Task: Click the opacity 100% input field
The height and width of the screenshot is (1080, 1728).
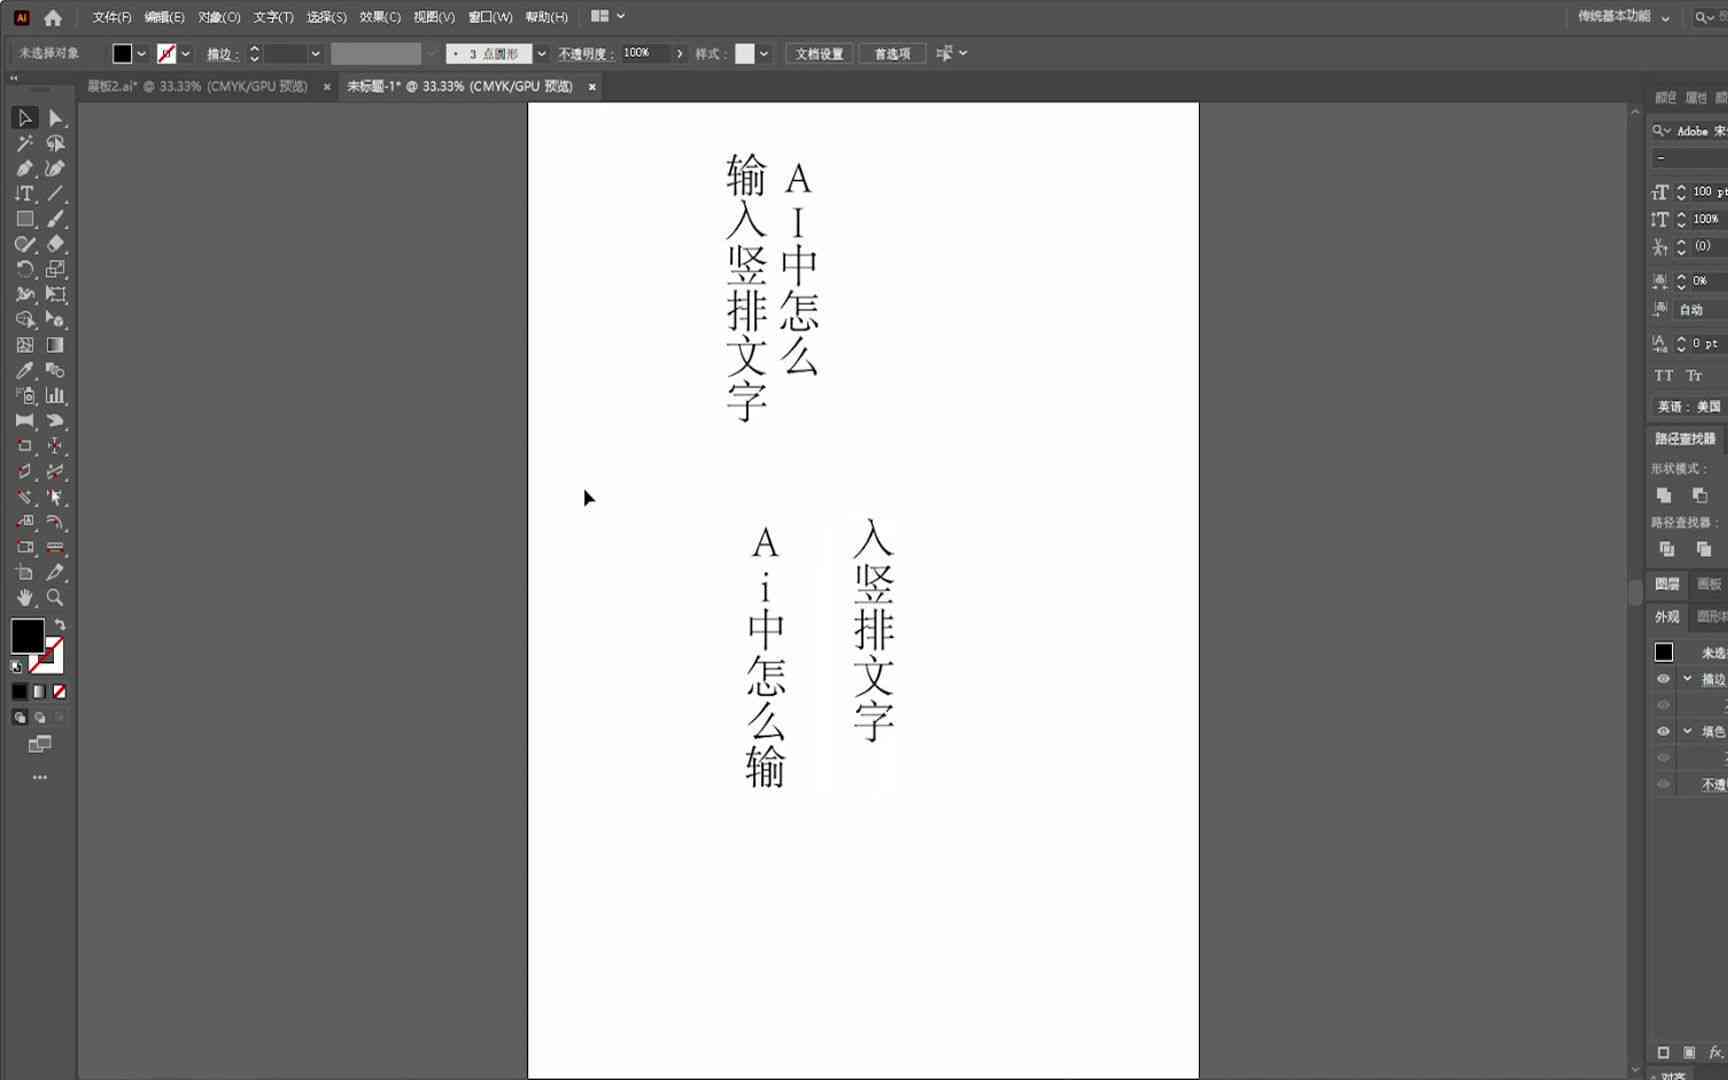Action: coord(645,53)
